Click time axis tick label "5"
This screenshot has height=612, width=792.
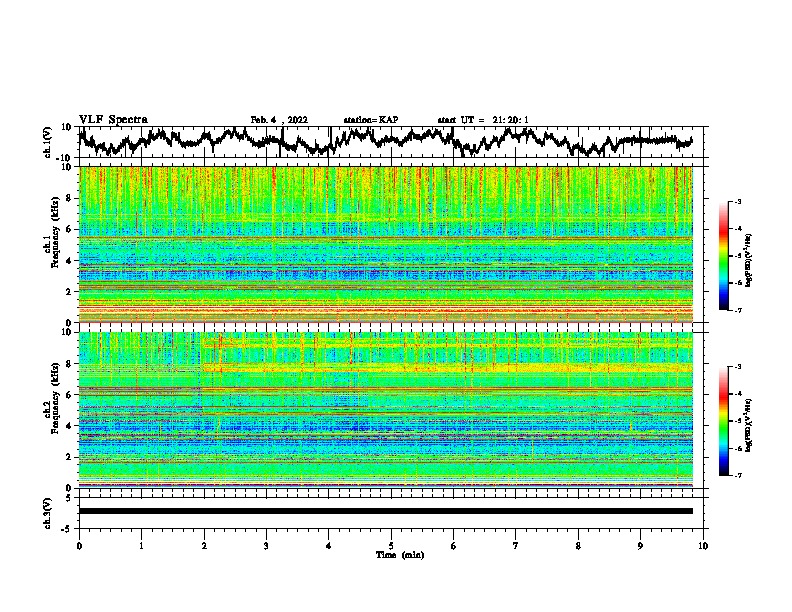(x=391, y=546)
